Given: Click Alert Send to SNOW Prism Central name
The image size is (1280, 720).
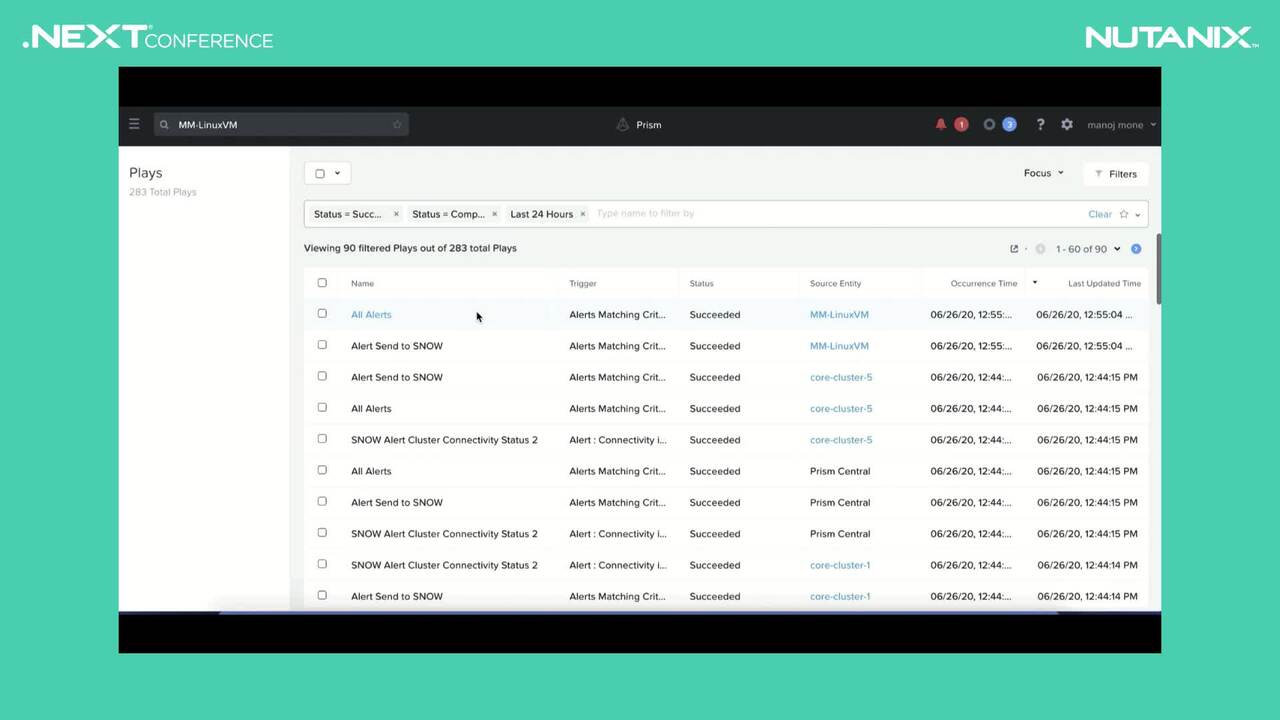Looking at the screenshot, I should pyautogui.click(x=397, y=502).
